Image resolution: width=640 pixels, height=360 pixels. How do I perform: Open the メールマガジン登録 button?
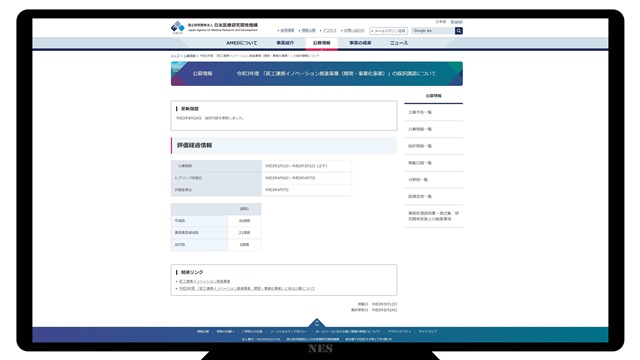tap(389, 31)
